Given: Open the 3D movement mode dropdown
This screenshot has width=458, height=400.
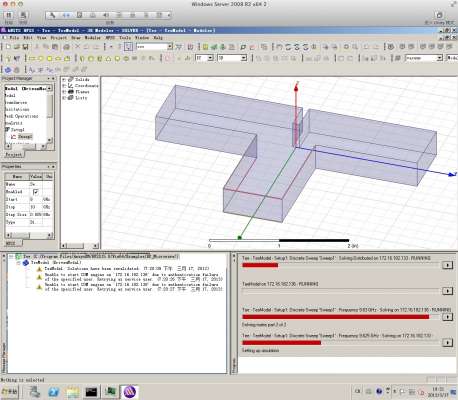Looking at the screenshot, I should pyautogui.click(x=244, y=58).
